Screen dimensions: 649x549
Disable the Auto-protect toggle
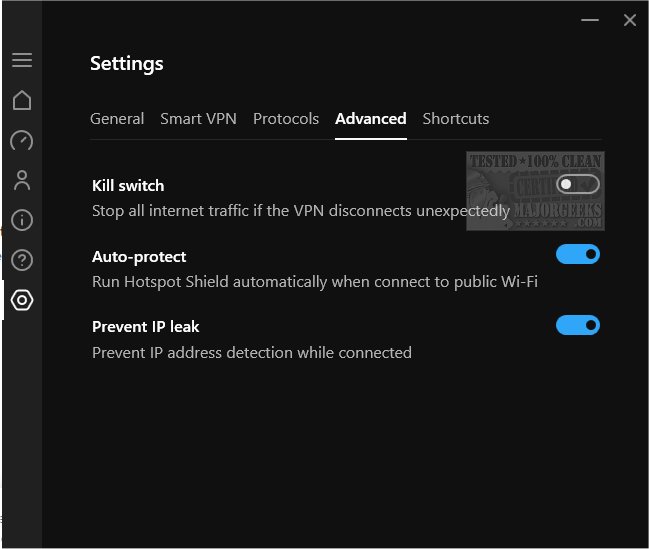(578, 255)
